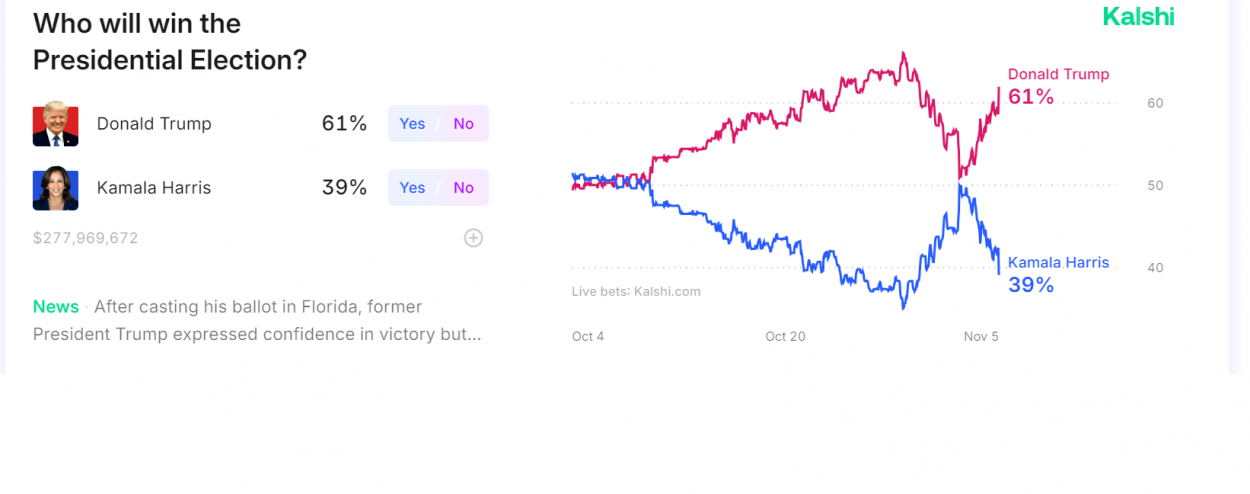
Task: Click the Oct 20 axis date
Action: 785,337
